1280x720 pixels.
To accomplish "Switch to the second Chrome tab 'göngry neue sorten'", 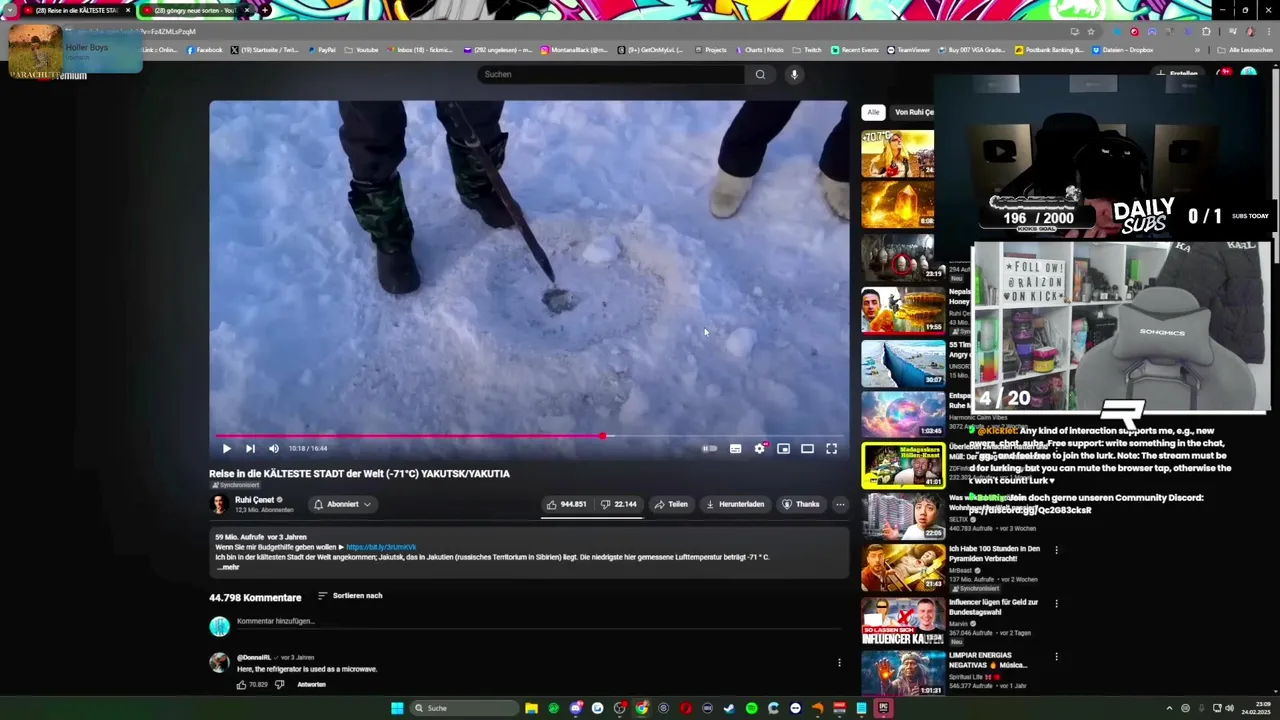I will click(x=194, y=10).
